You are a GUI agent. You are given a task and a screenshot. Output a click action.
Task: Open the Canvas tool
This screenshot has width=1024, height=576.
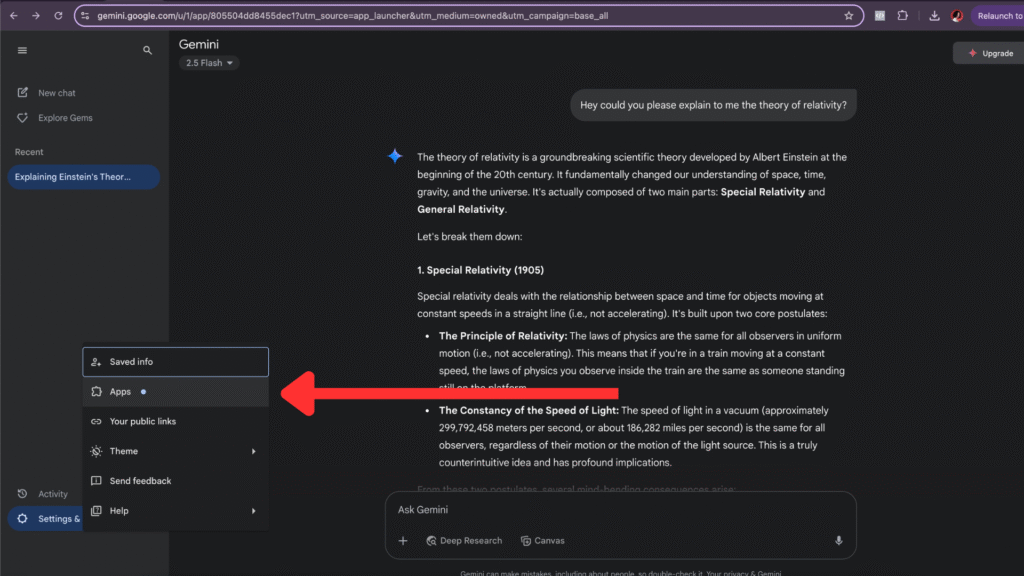click(543, 541)
